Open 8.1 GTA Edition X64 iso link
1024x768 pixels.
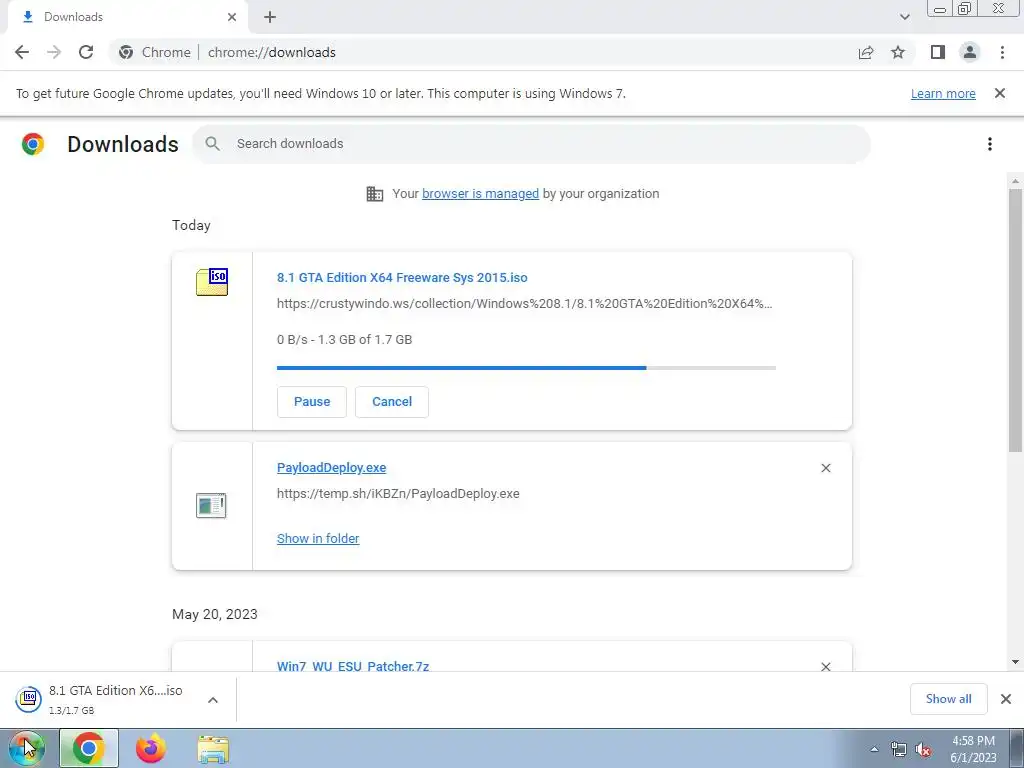(x=402, y=278)
